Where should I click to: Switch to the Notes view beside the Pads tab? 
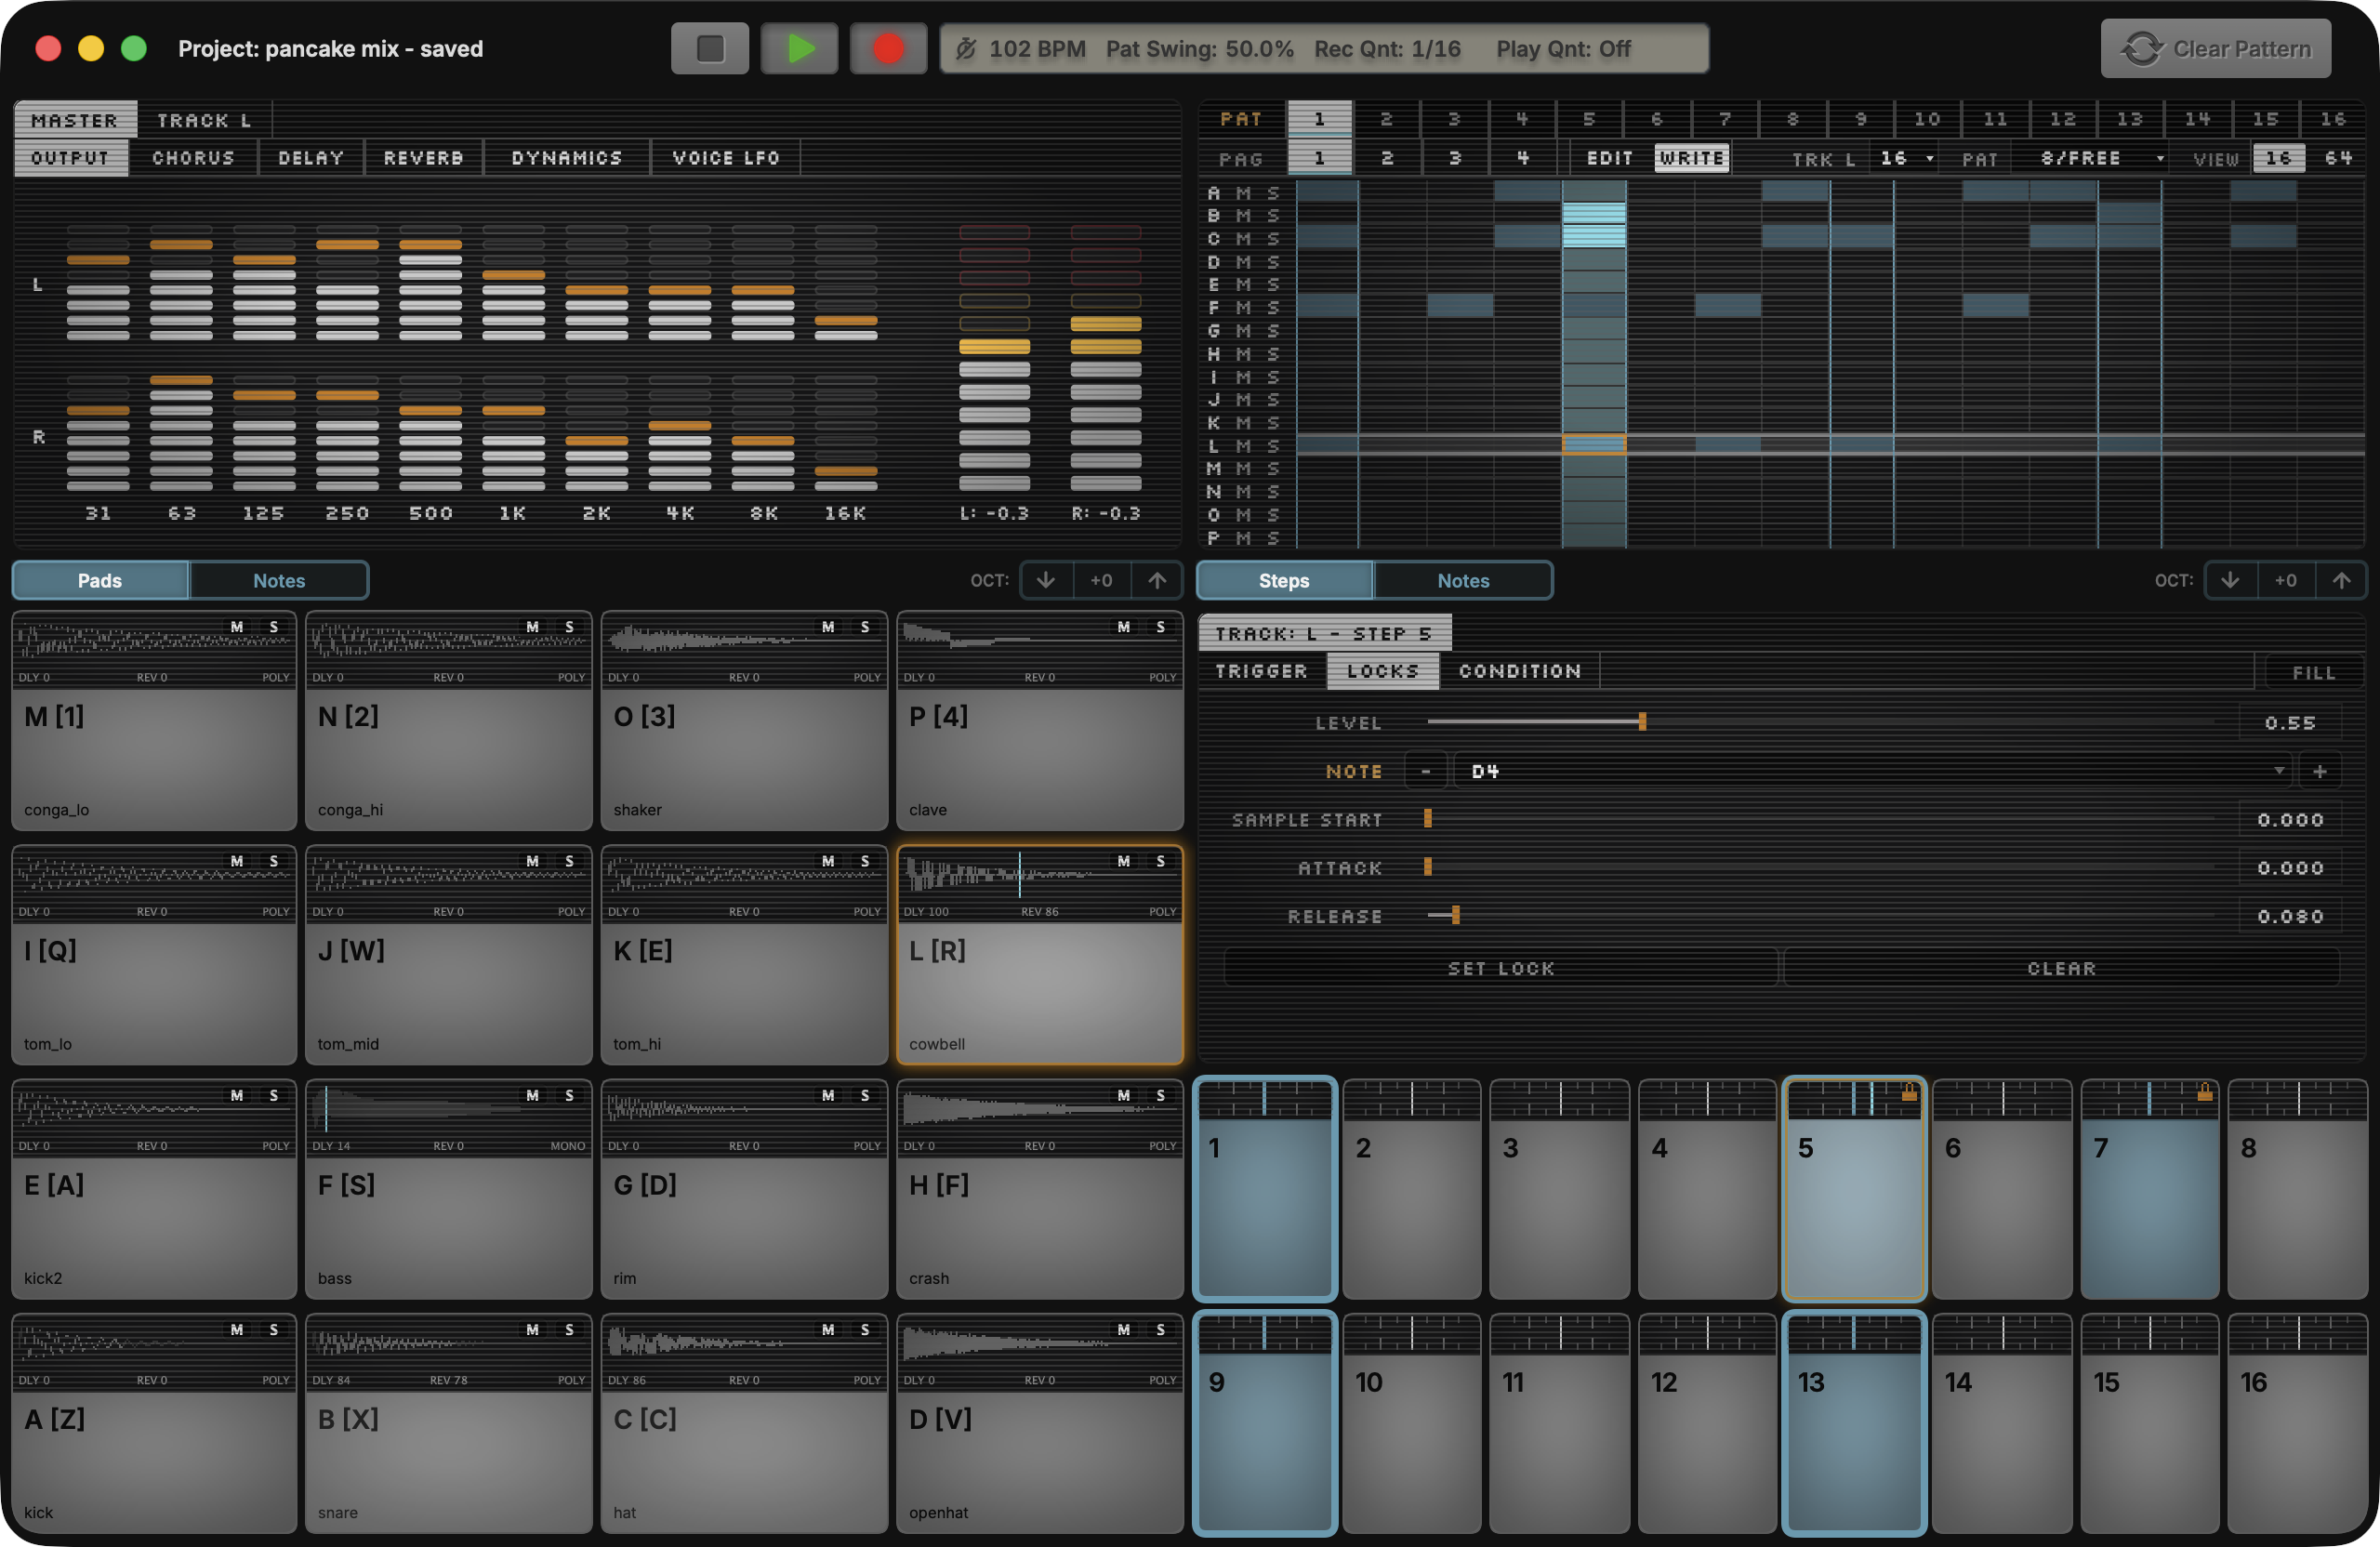(x=279, y=580)
